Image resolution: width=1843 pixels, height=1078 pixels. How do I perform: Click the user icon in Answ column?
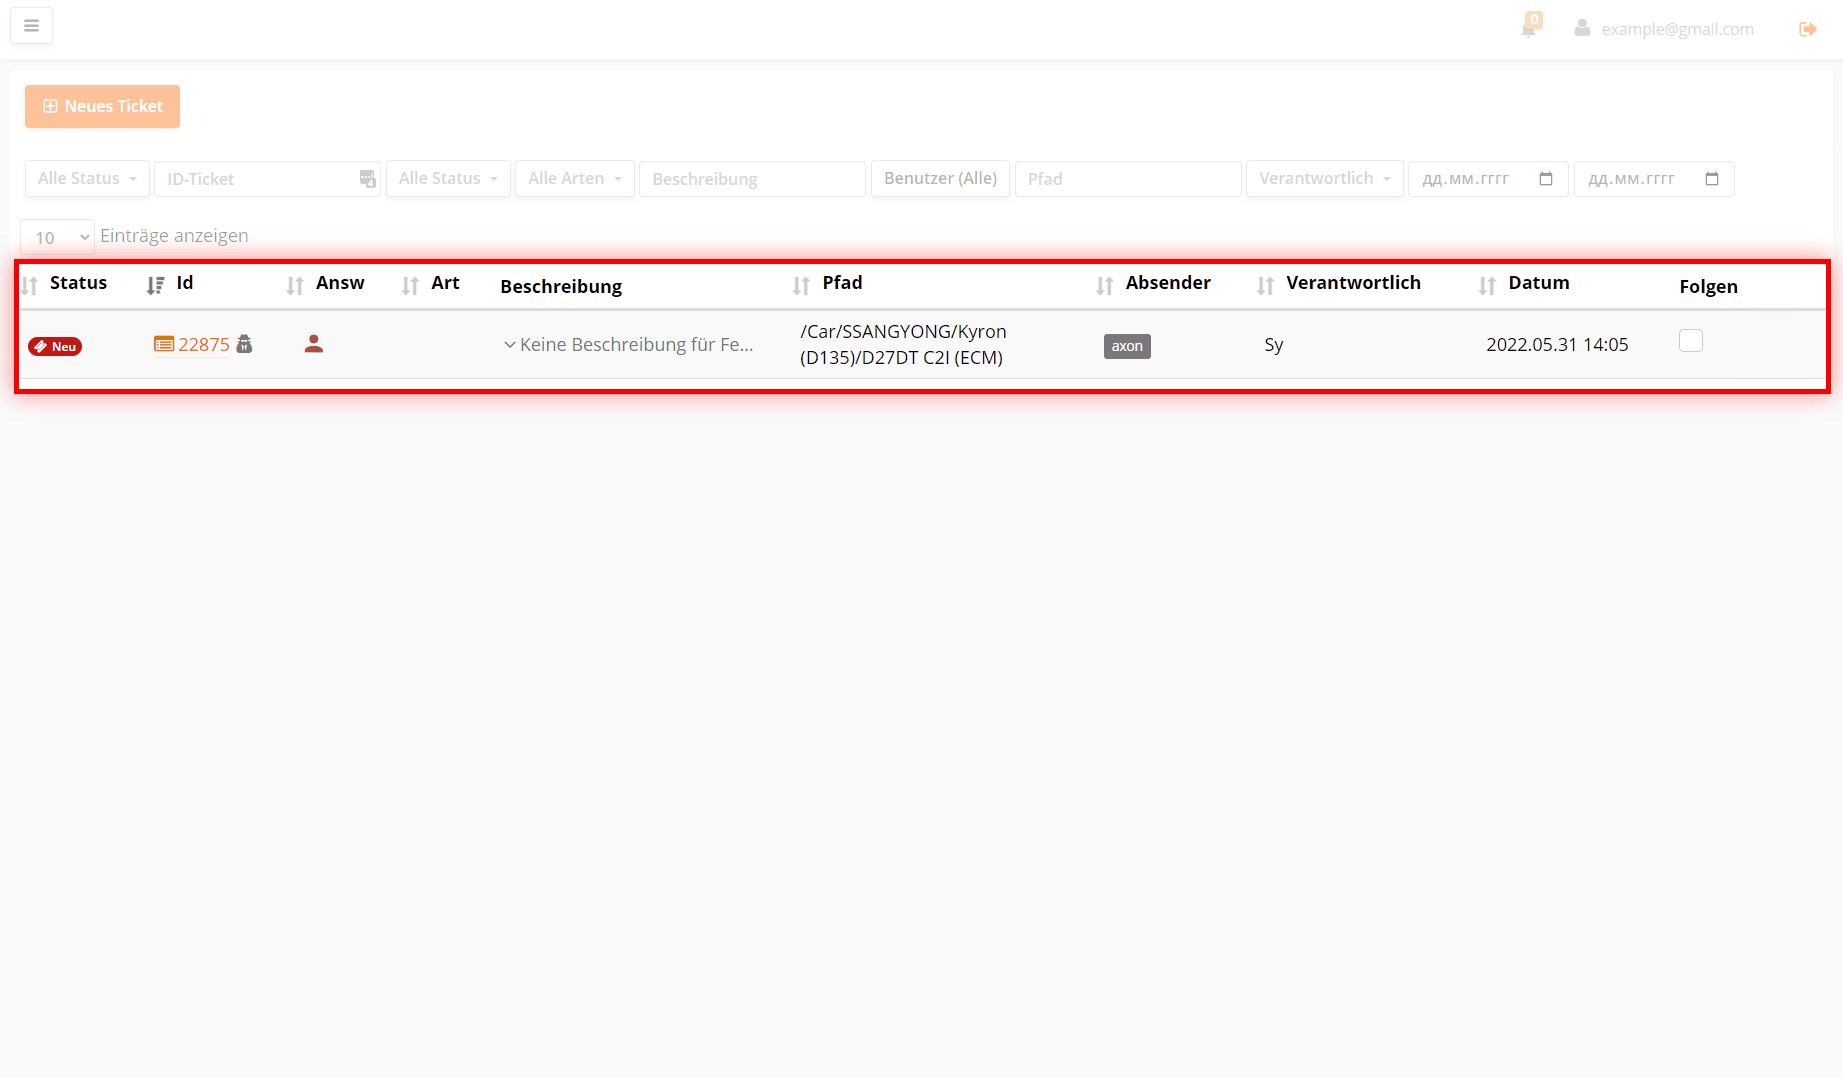click(x=314, y=344)
